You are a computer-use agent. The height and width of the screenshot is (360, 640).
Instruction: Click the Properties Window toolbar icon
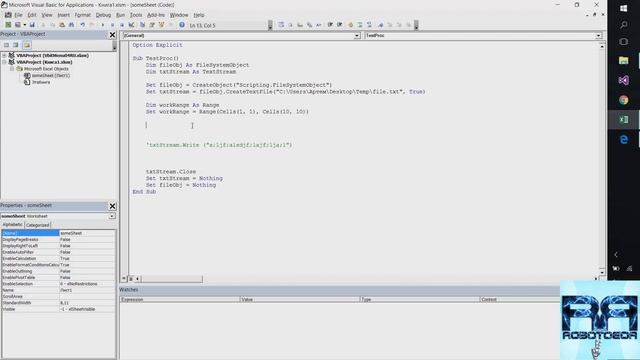pos(152,25)
